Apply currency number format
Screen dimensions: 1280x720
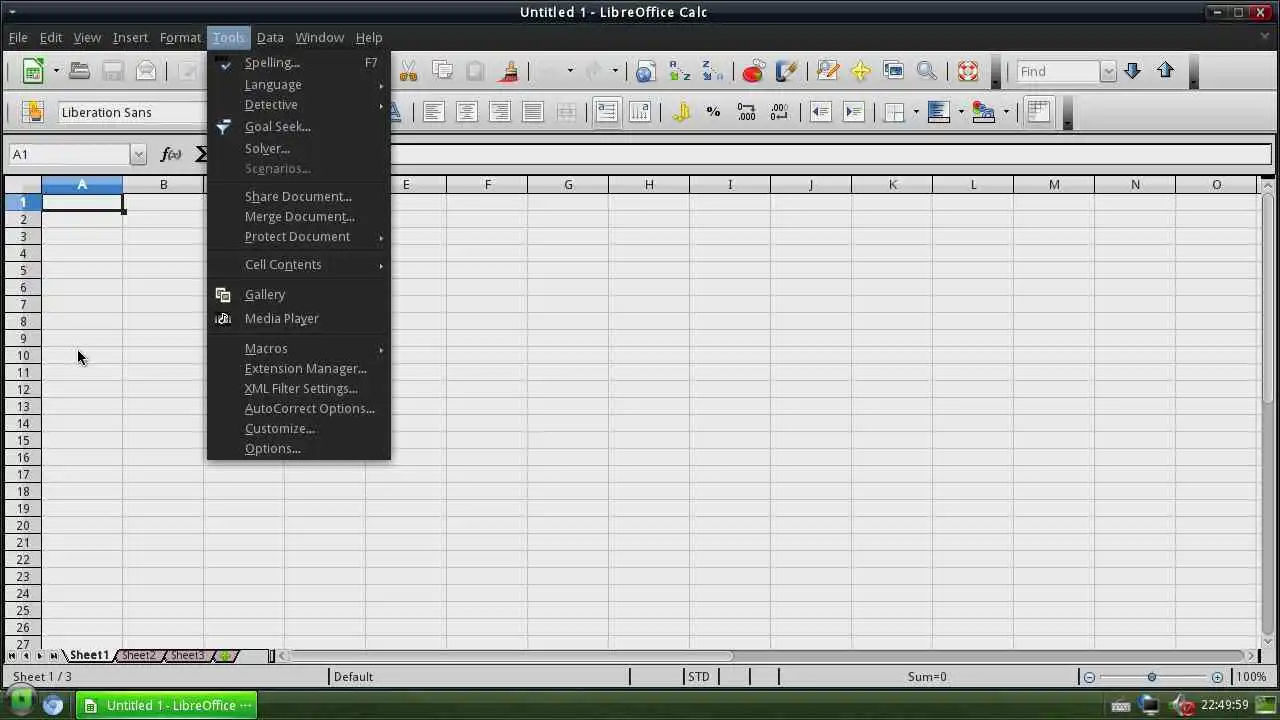click(x=682, y=112)
